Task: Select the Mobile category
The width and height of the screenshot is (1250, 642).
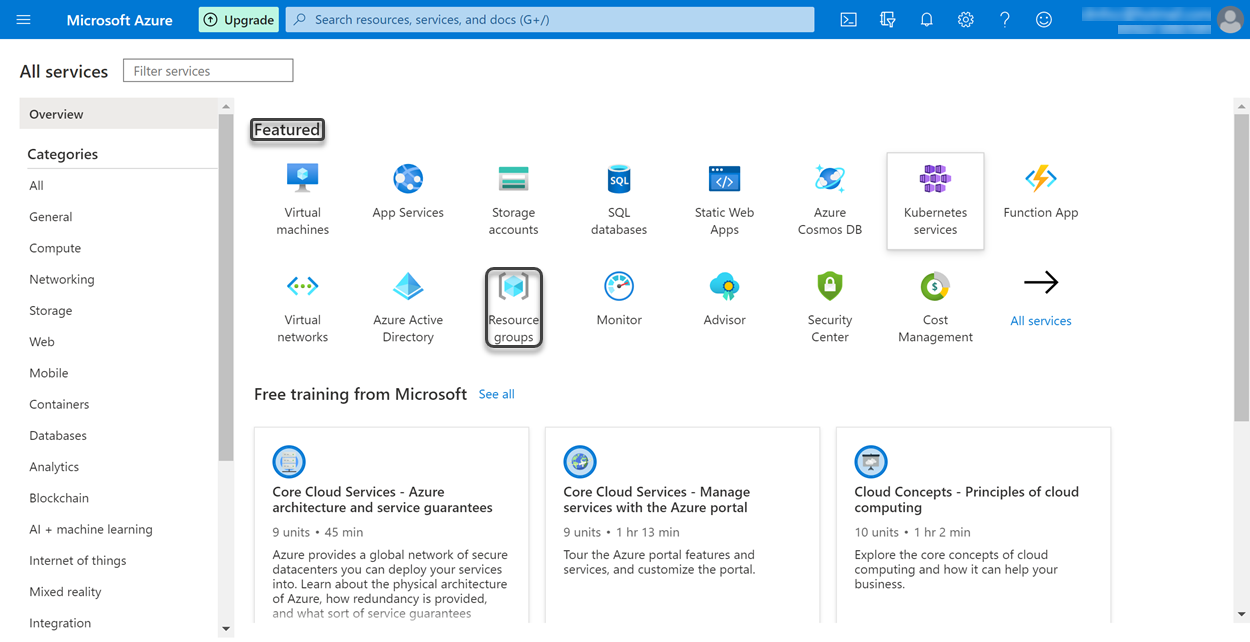Action: [x=48, y=373]
